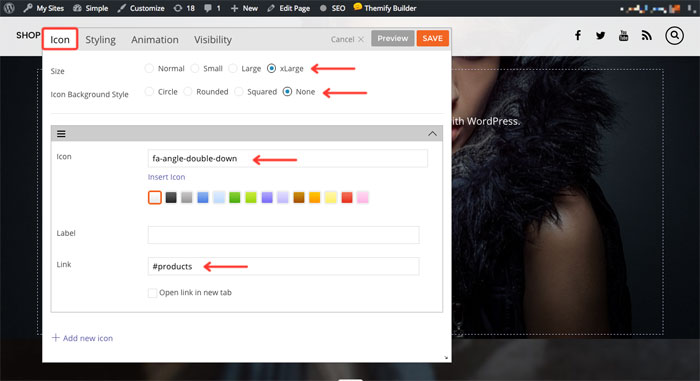Enable Open link in new tab
The width and height of the screenshot is (700, 381).
click(152, 293)
